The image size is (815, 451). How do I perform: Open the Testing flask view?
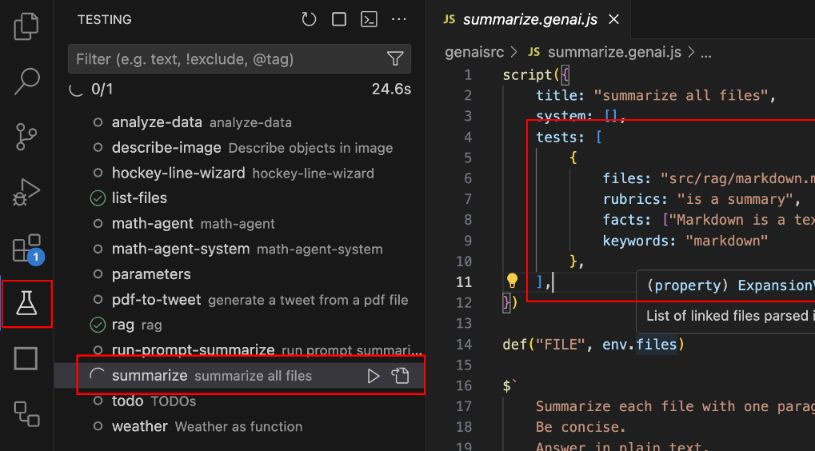27,303
